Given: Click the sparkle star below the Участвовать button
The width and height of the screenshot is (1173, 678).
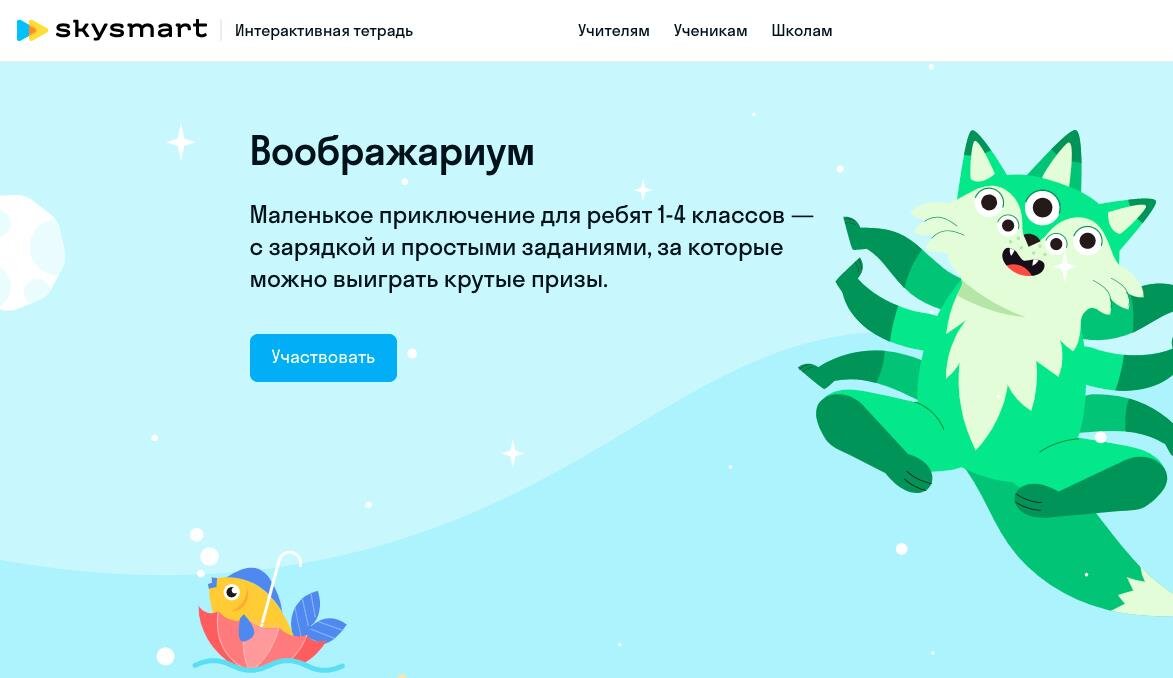Looking at the screenshot, I should pyautogui.click(x=512, y=453).
